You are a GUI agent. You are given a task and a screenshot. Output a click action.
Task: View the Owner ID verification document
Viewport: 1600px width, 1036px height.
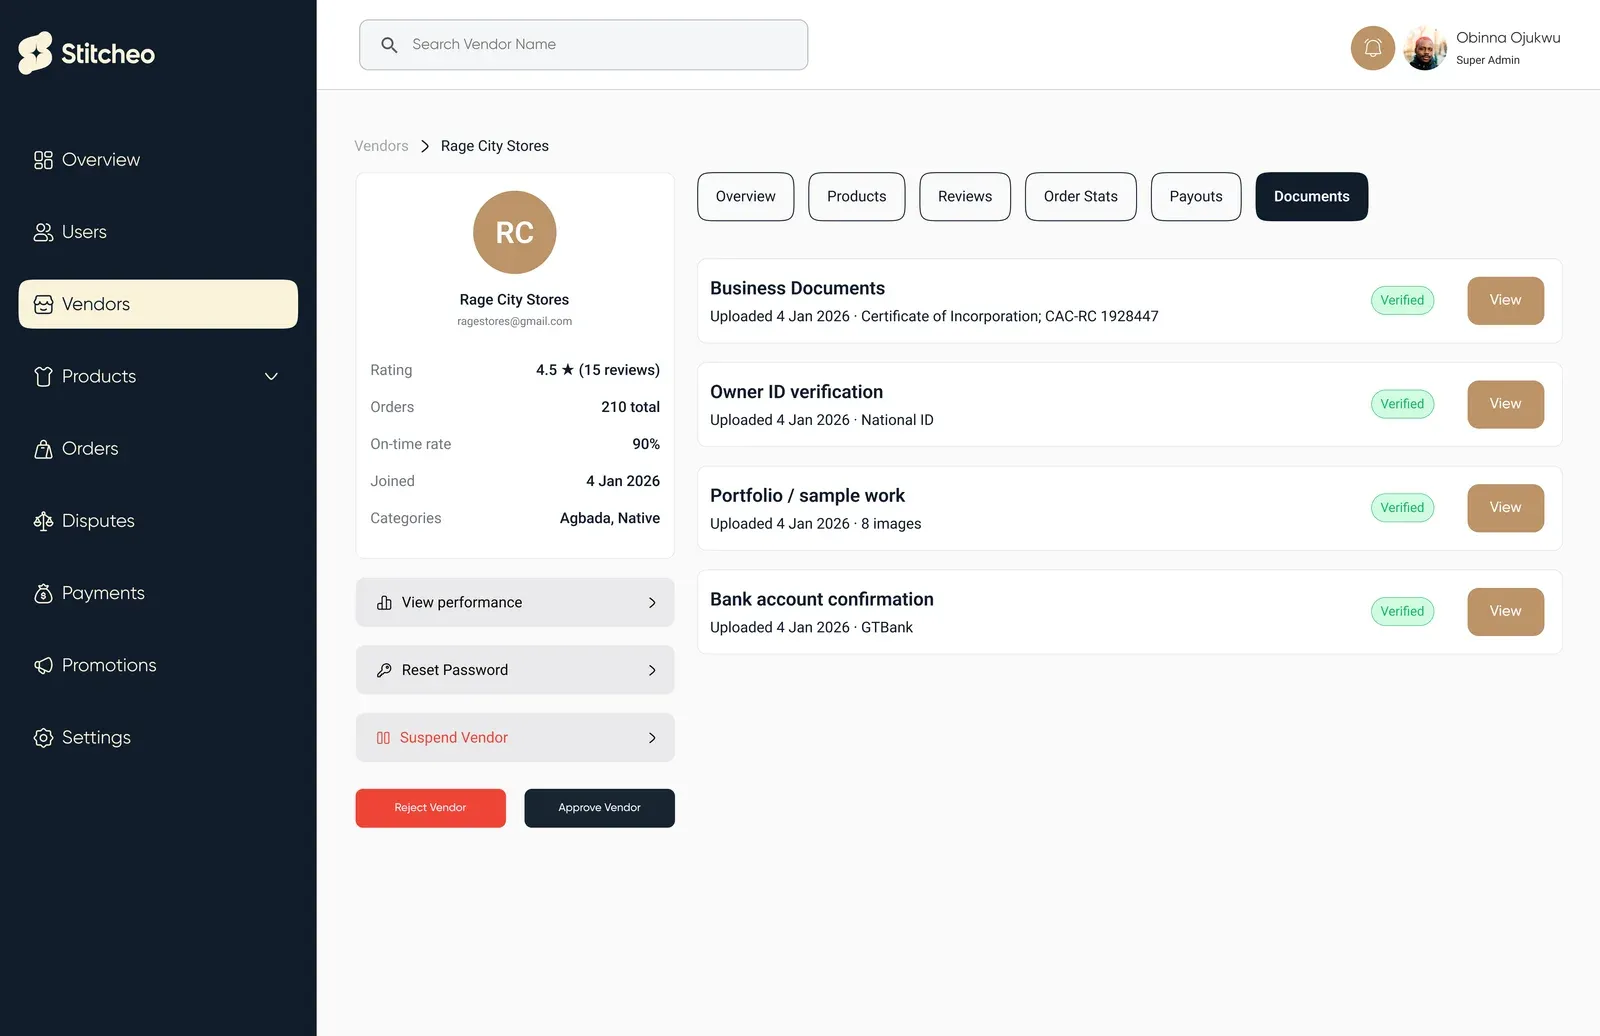tap(1506, 404)
